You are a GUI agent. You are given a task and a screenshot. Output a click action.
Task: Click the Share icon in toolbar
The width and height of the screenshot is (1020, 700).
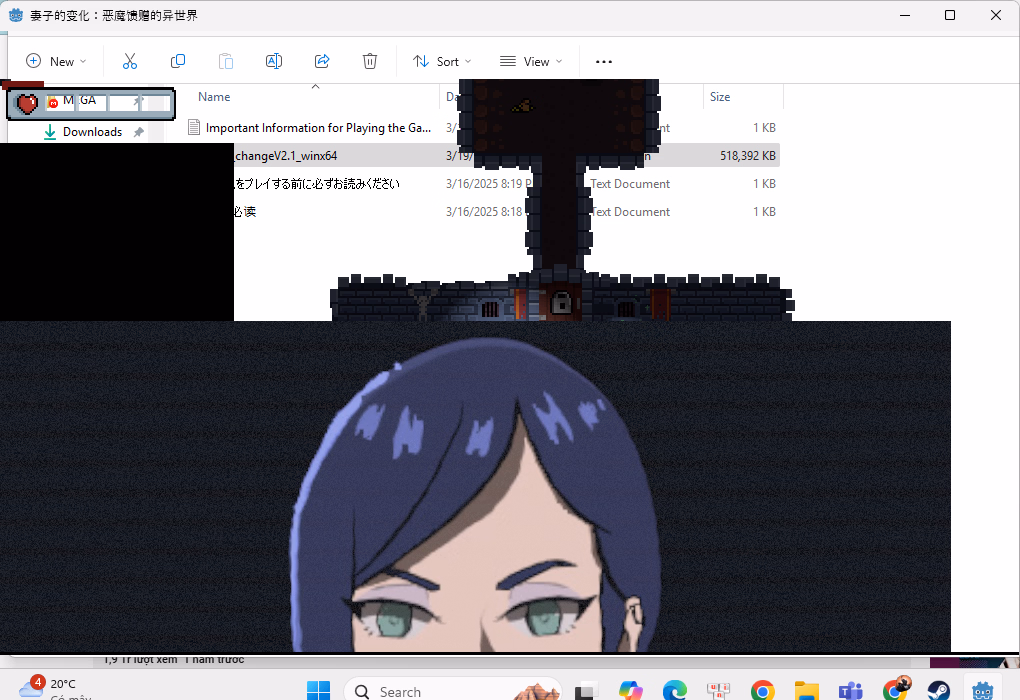click(322, 61)
